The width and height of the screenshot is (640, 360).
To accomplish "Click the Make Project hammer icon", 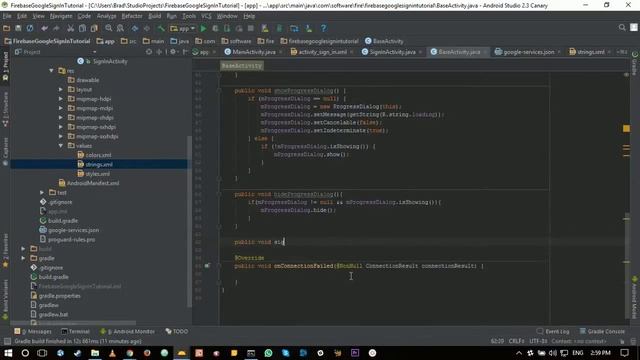I will 161,28.
